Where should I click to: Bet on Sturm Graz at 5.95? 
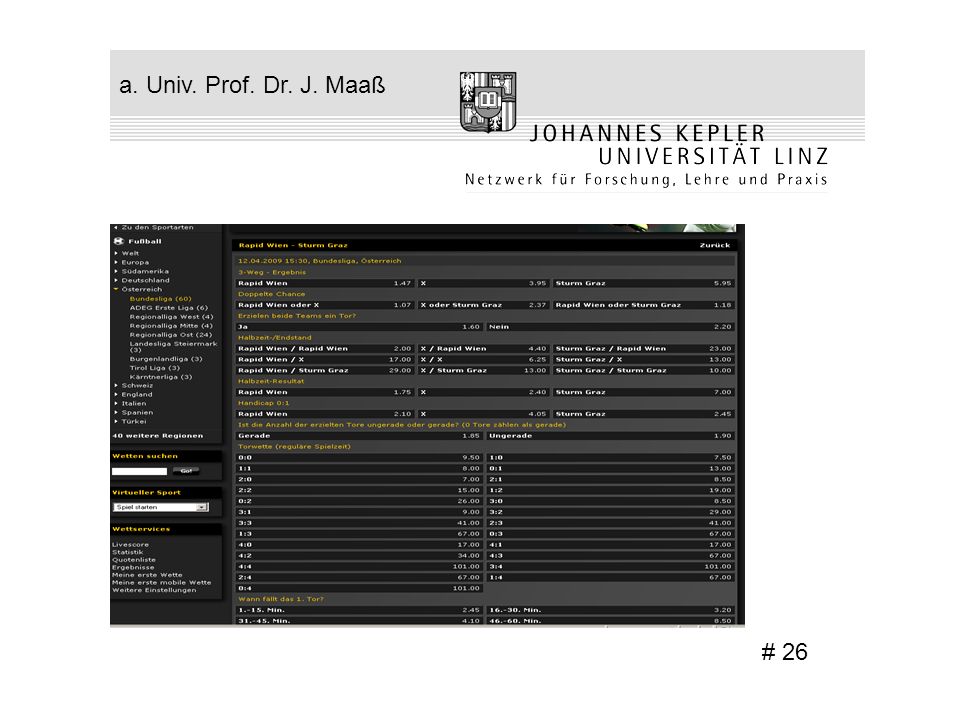pos(643,283)
